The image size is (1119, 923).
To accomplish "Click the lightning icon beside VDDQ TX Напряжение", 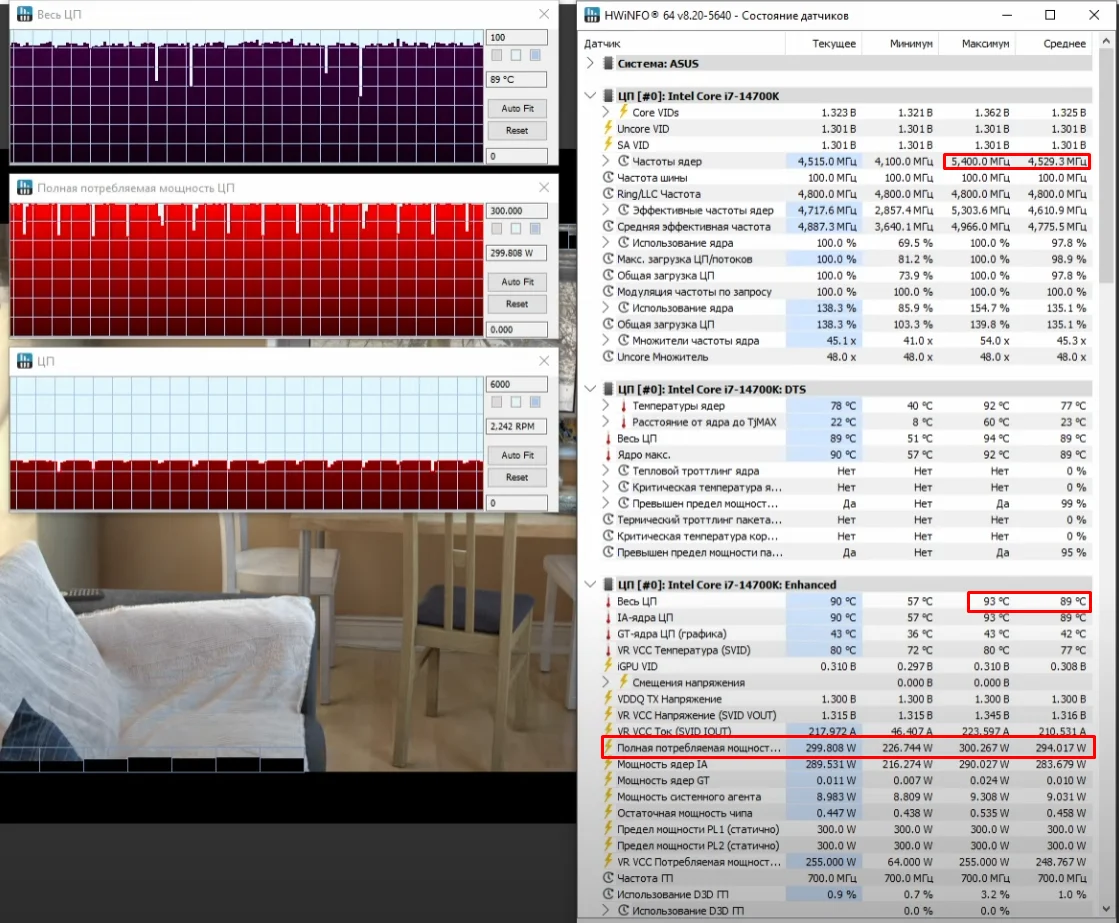I will point(608,699).
